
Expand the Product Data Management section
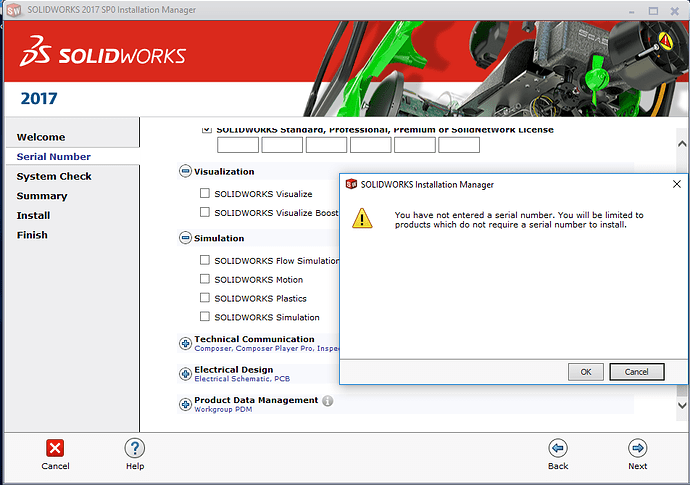click(x=185, y=404)
